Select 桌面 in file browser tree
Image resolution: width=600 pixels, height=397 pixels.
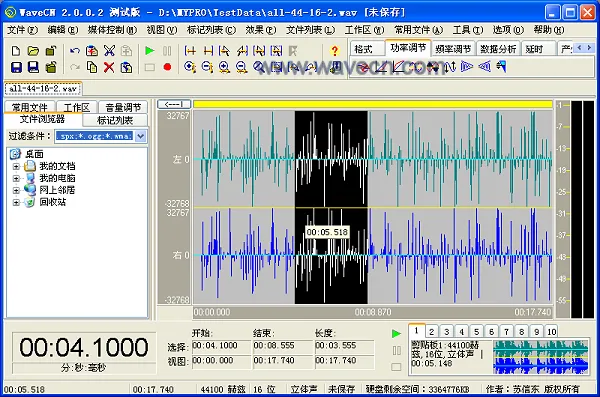pos(34,154)
